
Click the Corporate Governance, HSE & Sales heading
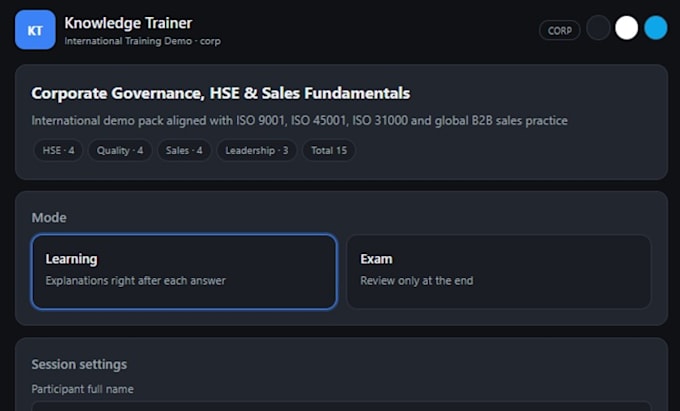click(x=220, y=93)
